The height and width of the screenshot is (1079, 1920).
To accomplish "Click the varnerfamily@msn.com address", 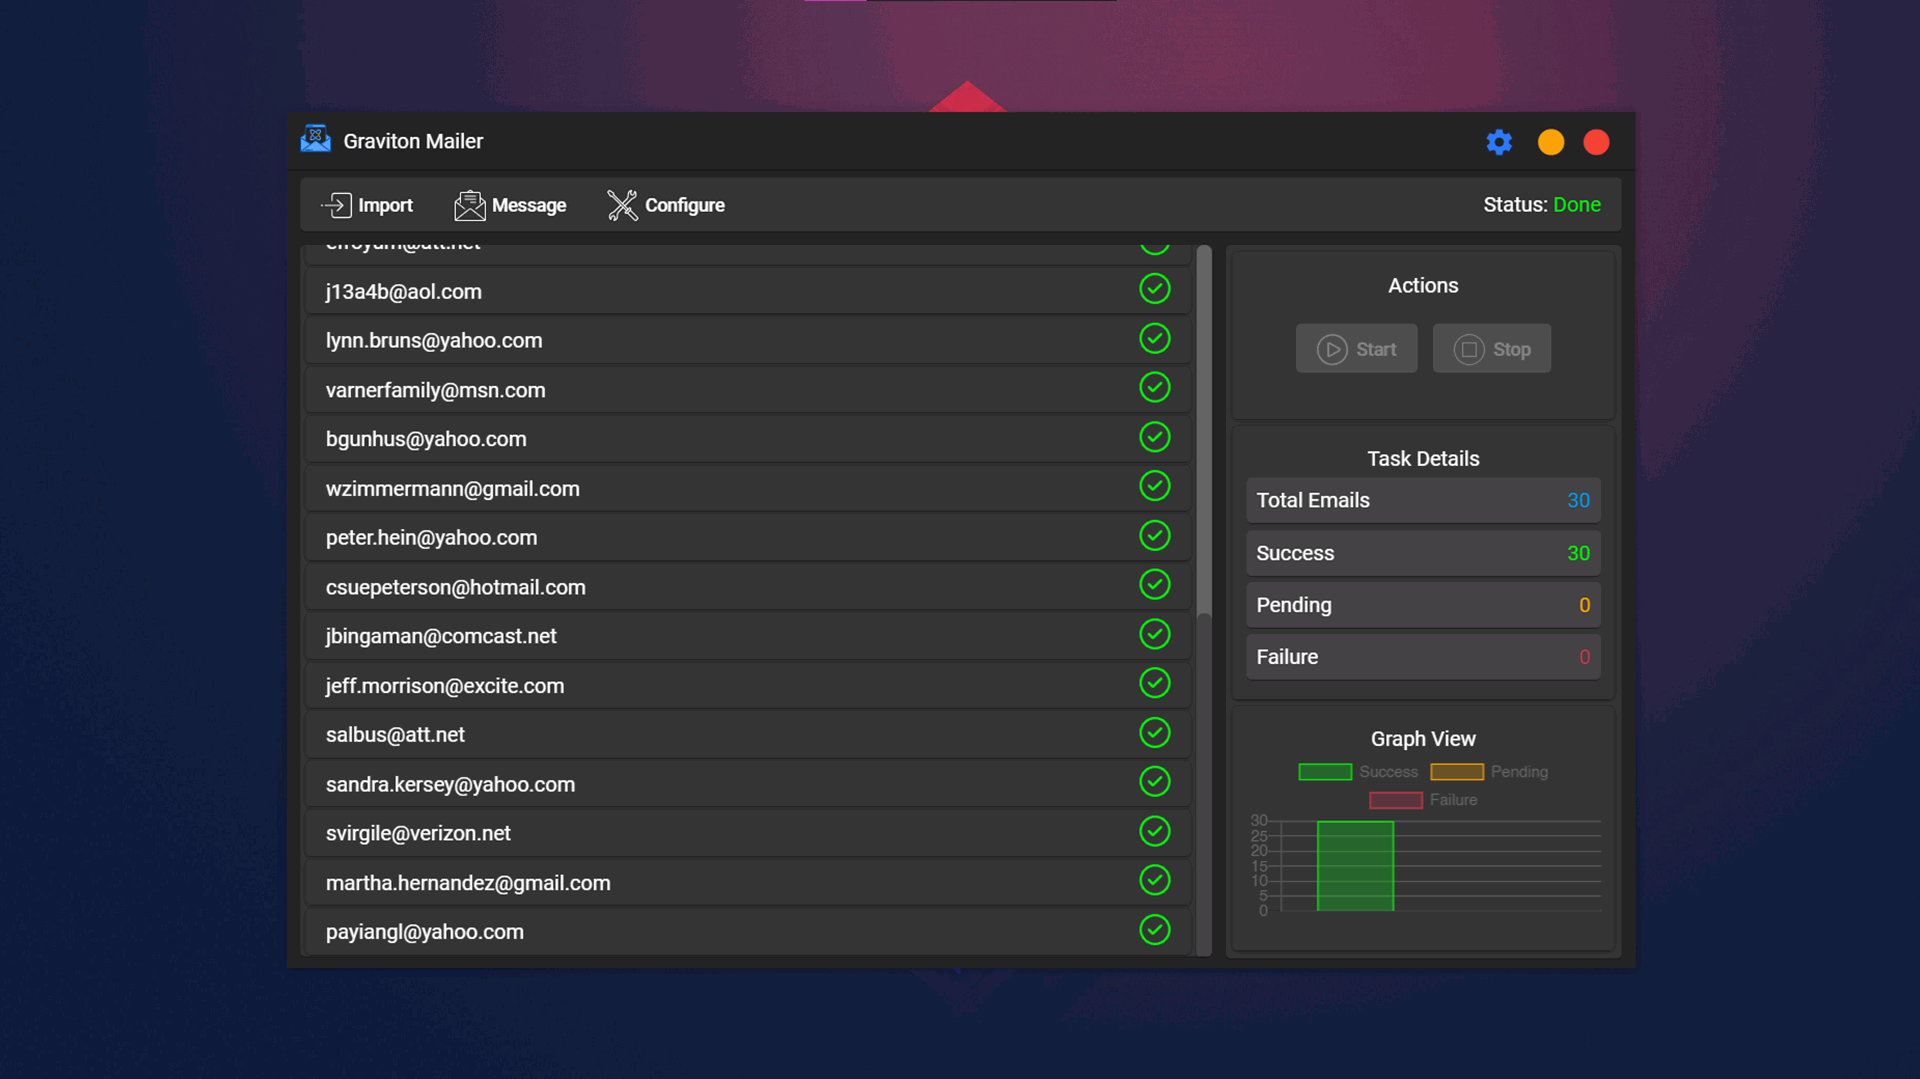I will coord(436,390).
